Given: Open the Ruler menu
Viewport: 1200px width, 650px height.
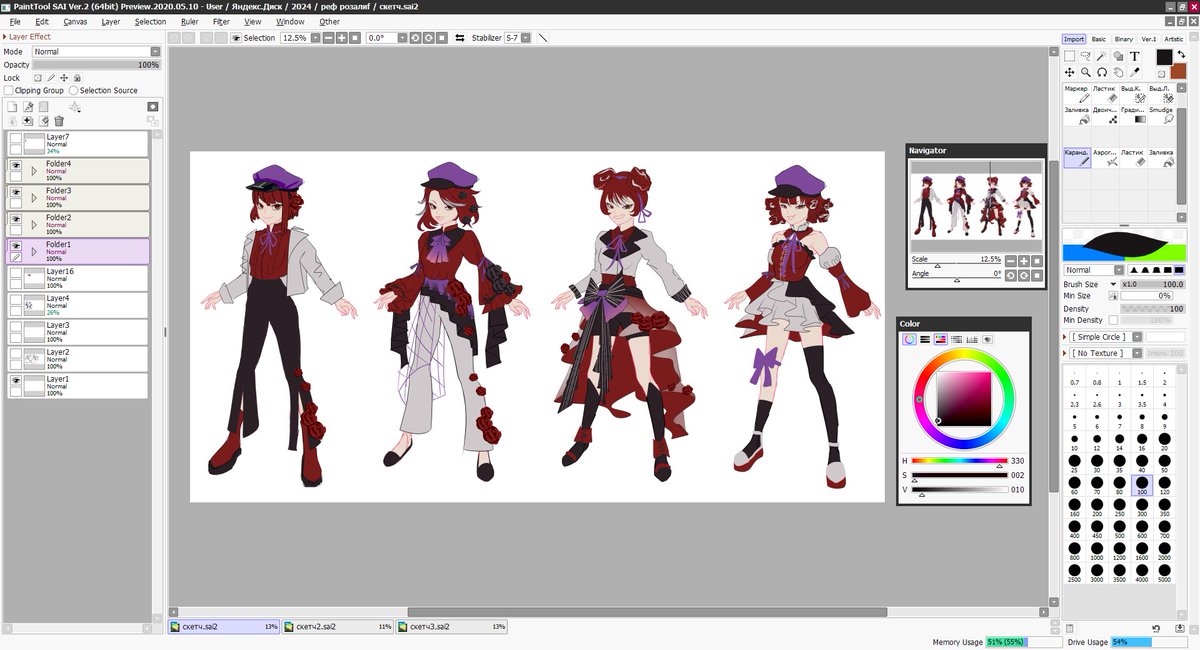Looking at the screenshot, I should tap(190, 21).
